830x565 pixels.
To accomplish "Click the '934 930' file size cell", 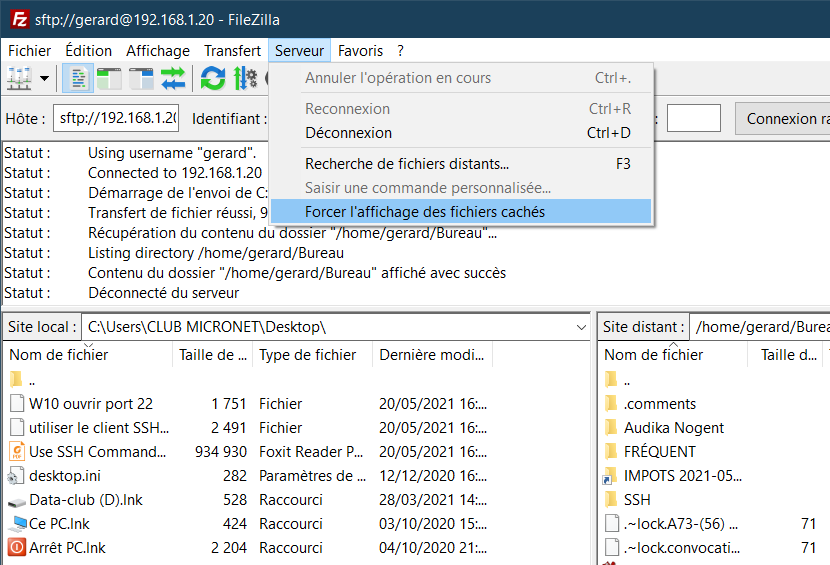I will pos(221,452).
